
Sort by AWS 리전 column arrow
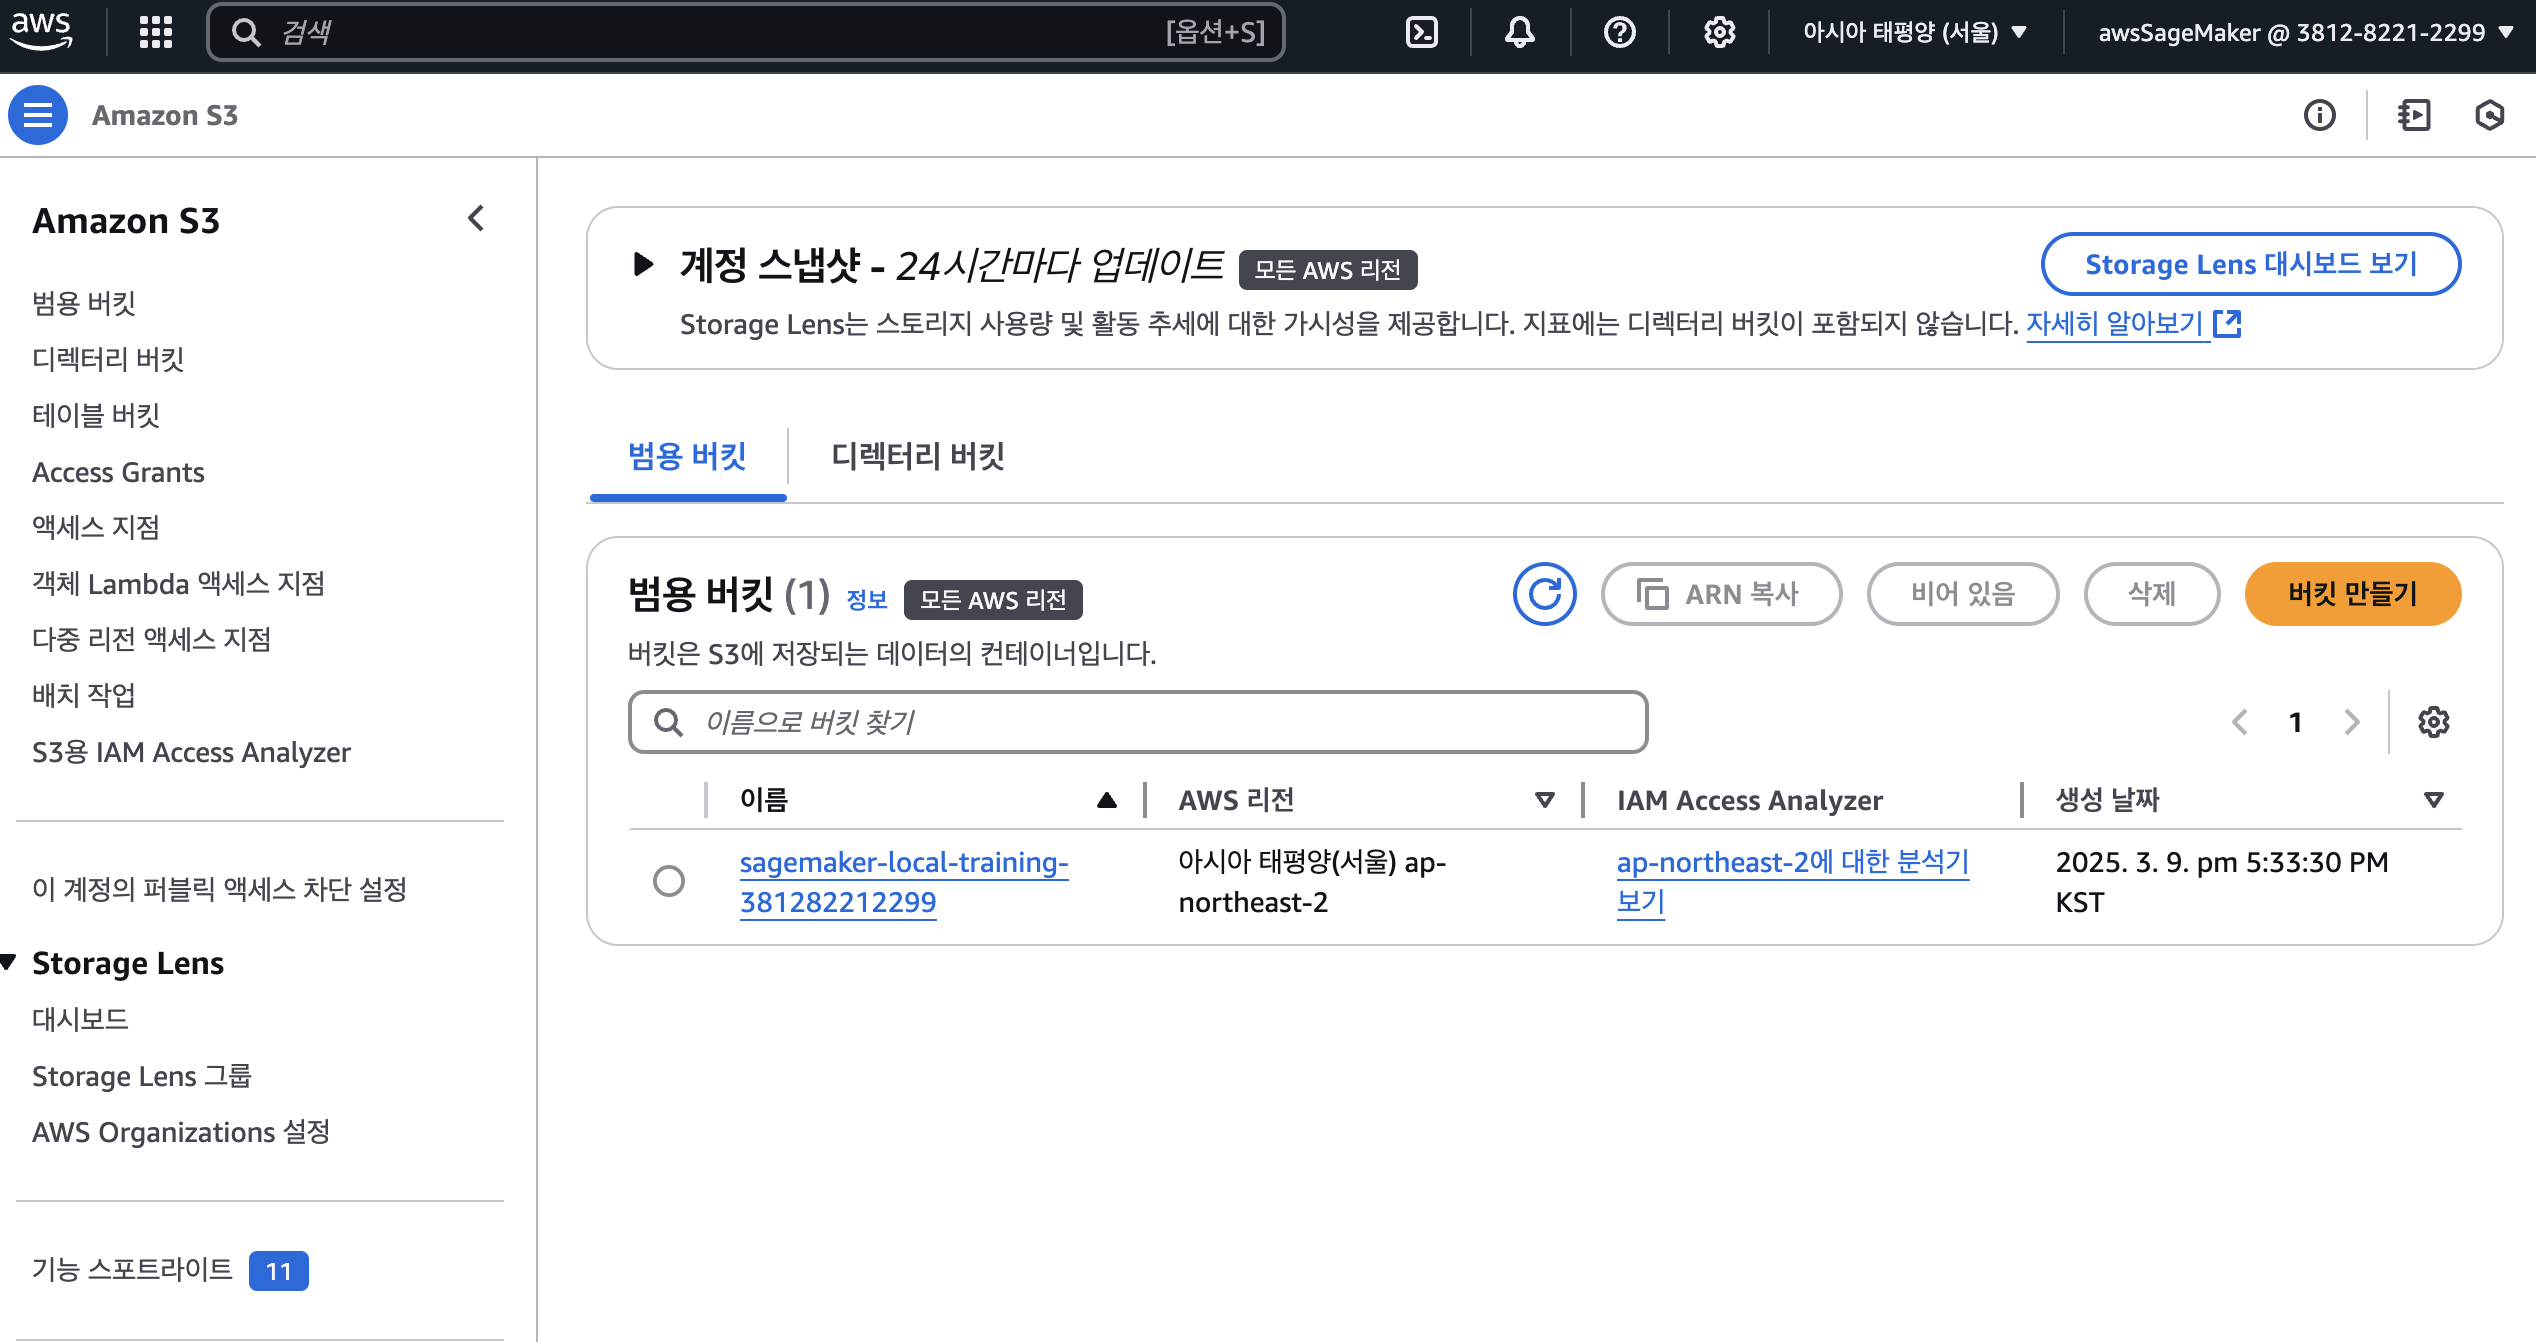[x=1544, y=800]
